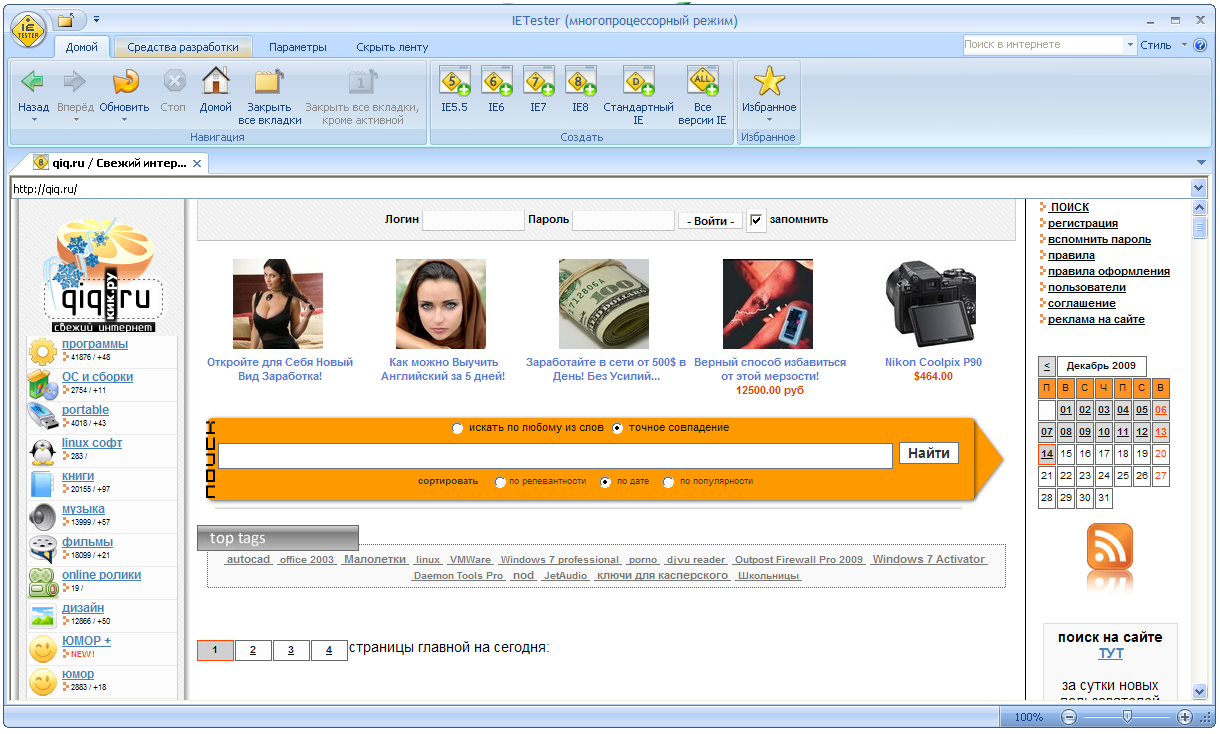Select точное совпадение radio button
This screenshot has height=734, width=1220.
(x=617, y=428)
